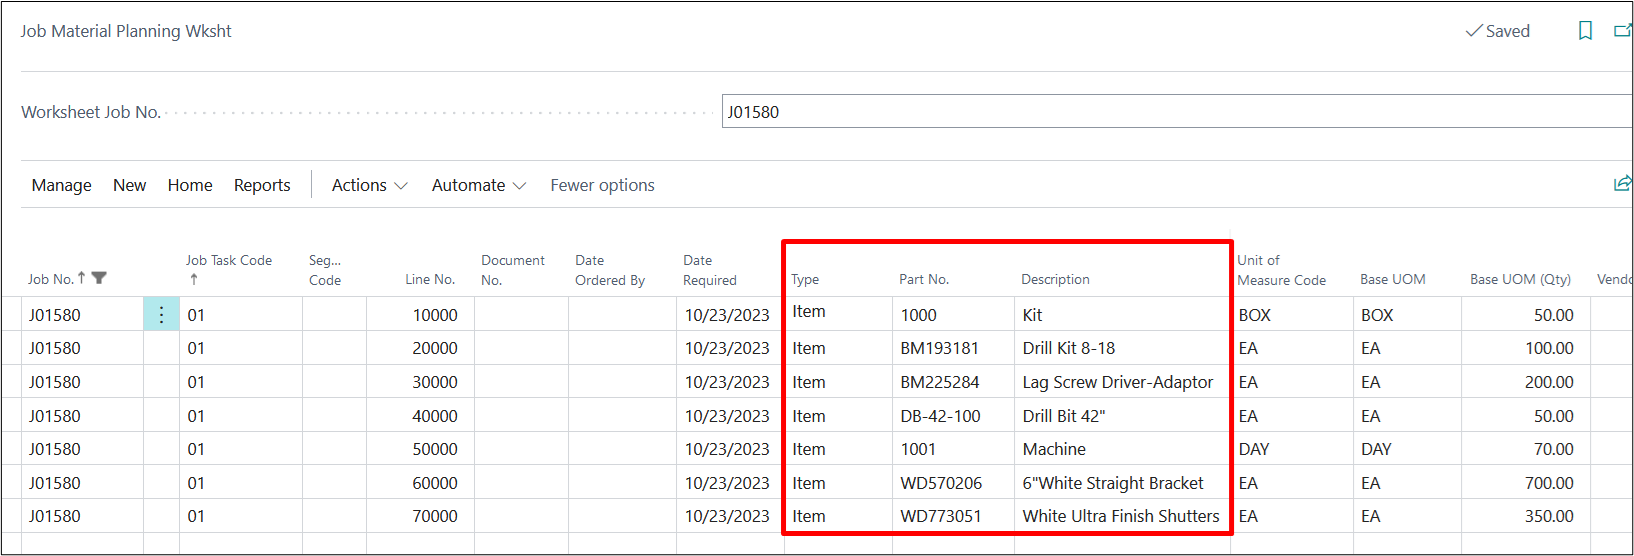Click the bookmark icon near Saved

pyautogui.click(x=1585, y=31)
